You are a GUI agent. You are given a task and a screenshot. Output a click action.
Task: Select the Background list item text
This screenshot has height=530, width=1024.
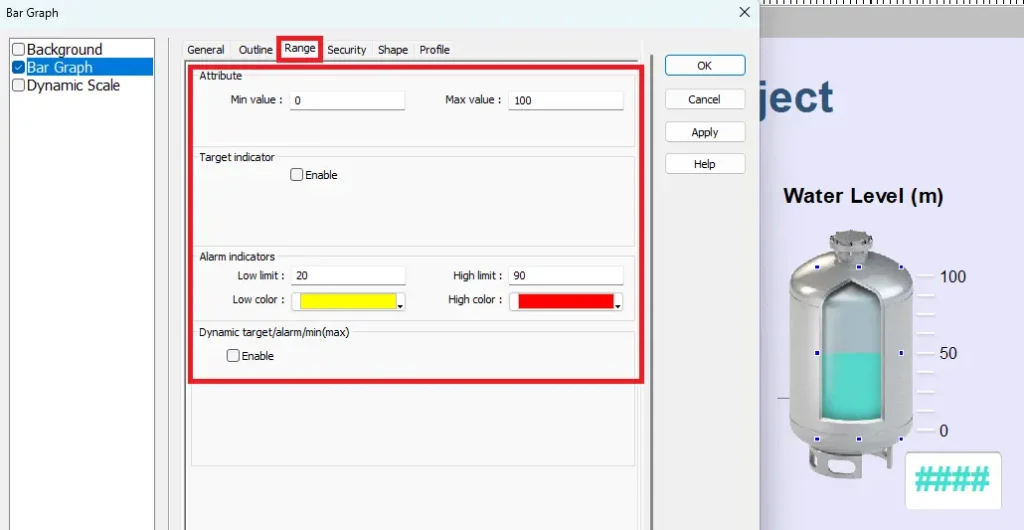[x=65, y=50]
